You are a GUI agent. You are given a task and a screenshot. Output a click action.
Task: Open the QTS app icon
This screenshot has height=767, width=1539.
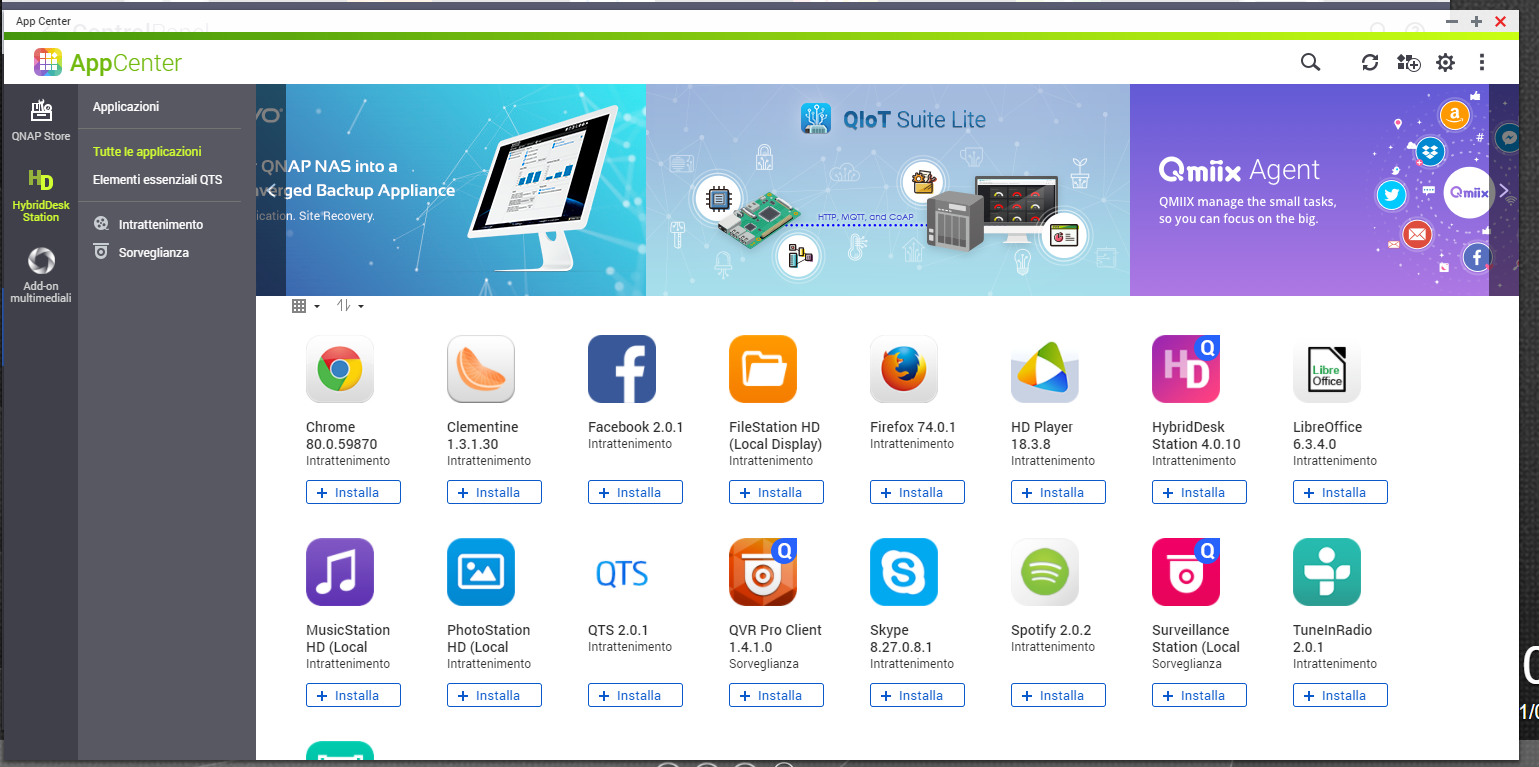(x=622, y=572)
